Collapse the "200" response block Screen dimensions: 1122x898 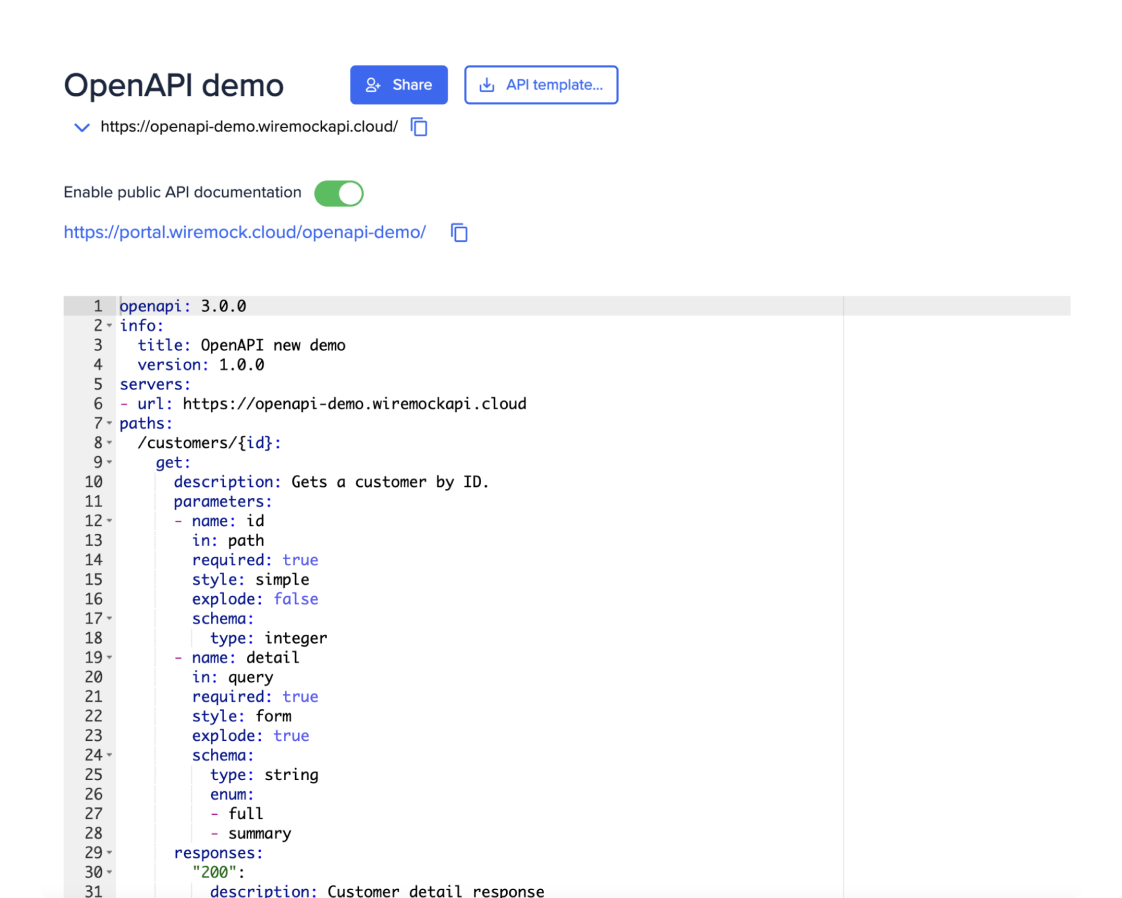[x=110, y=871]
